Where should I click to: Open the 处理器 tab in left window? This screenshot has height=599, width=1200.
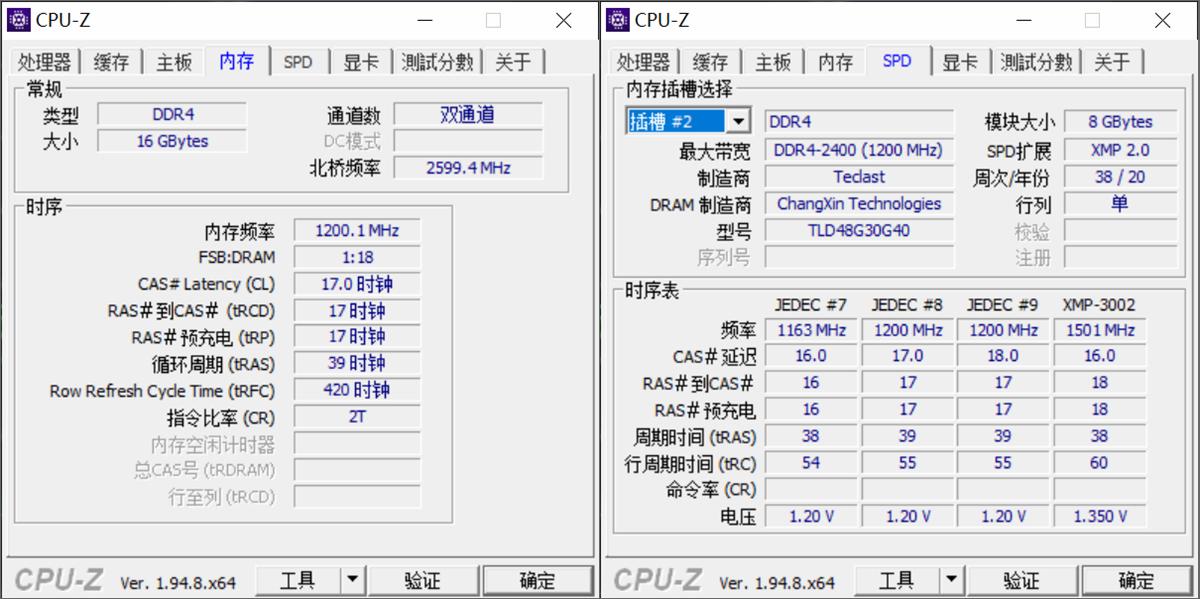pos(44,62)
